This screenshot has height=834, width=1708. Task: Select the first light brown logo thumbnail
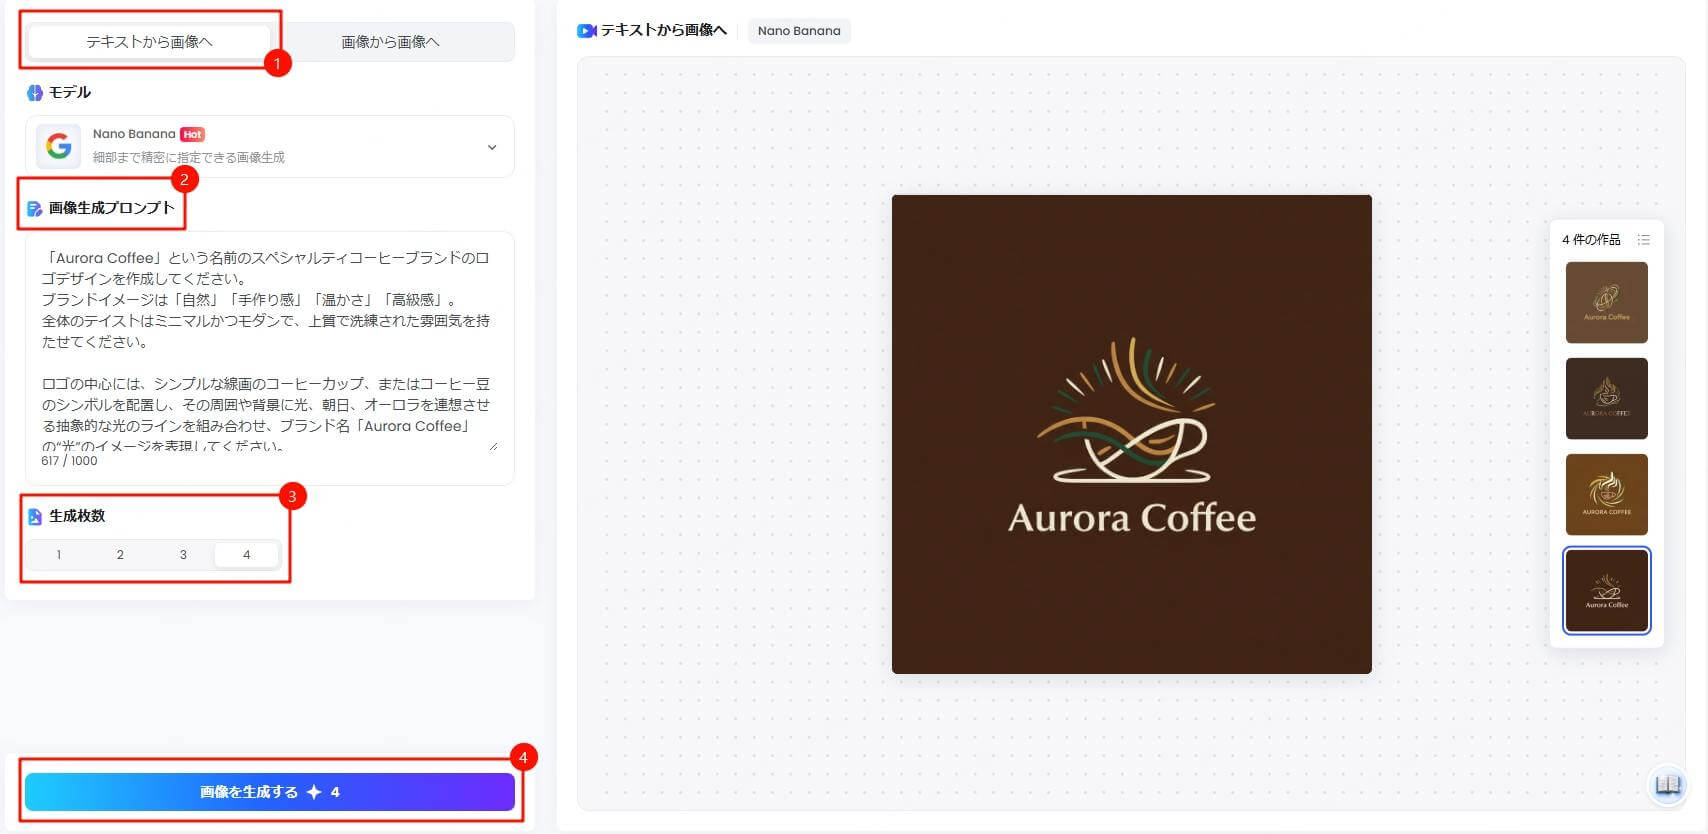pos(1606,302)
